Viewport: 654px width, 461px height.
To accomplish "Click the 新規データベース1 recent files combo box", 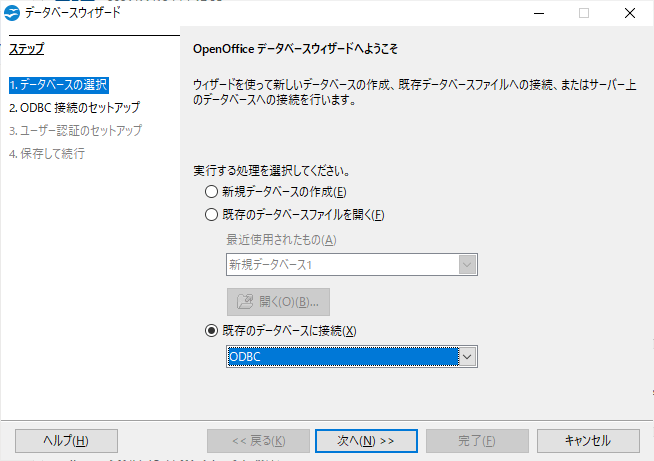I will point(352,265).
